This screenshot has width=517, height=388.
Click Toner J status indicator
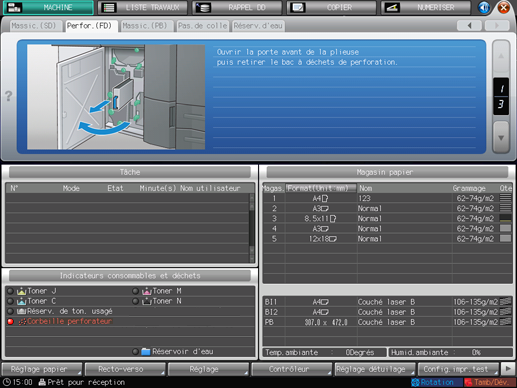[11, 291]
